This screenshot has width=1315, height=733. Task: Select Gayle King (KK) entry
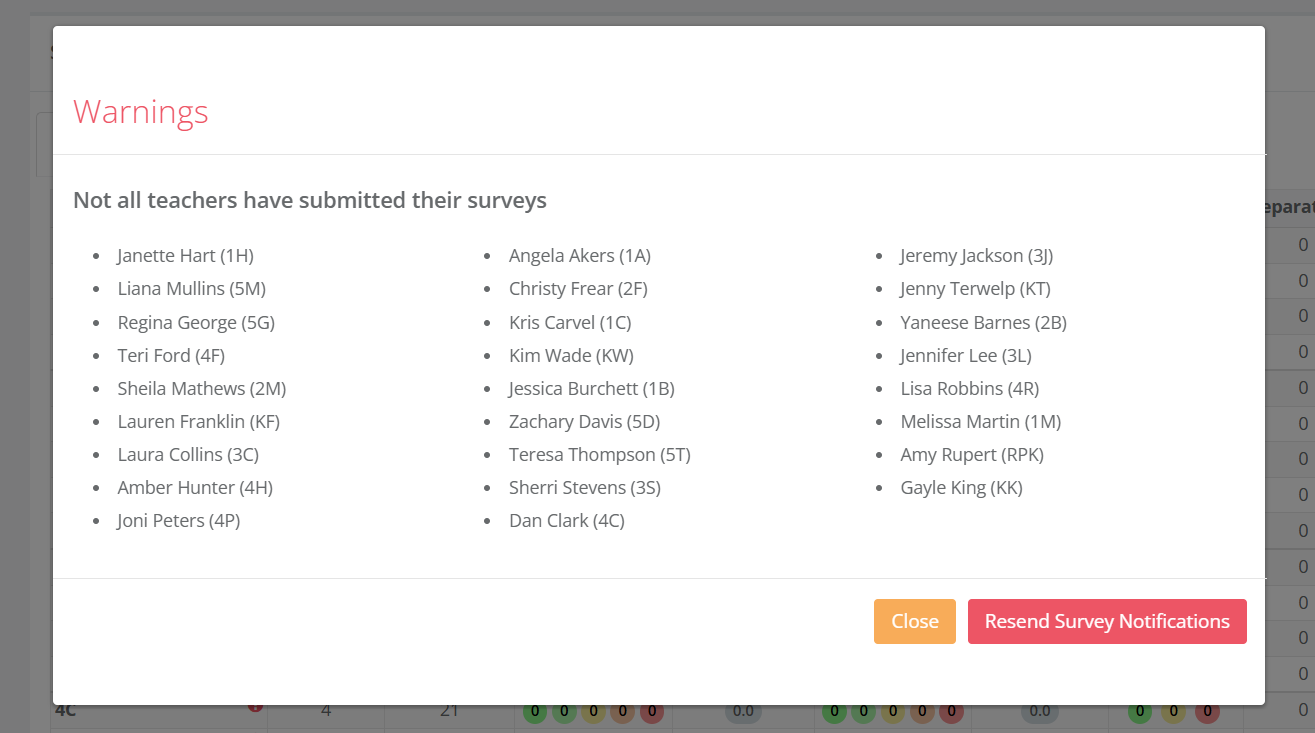tap(961, 487)
